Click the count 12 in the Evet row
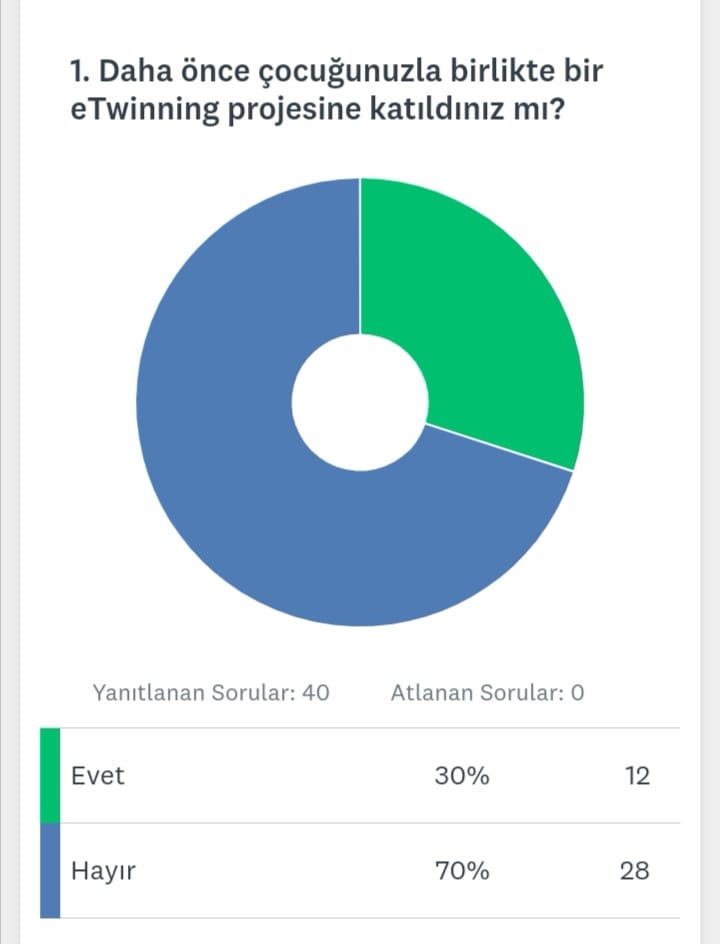720x944 pixels. click(x=635, y=775)
